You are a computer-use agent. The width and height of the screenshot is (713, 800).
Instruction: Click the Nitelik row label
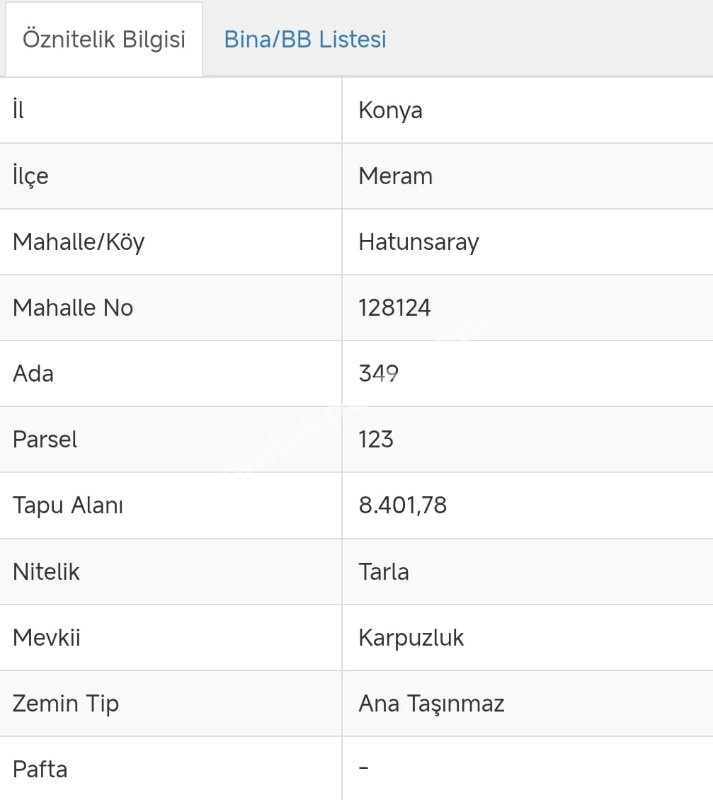(46, 572)
